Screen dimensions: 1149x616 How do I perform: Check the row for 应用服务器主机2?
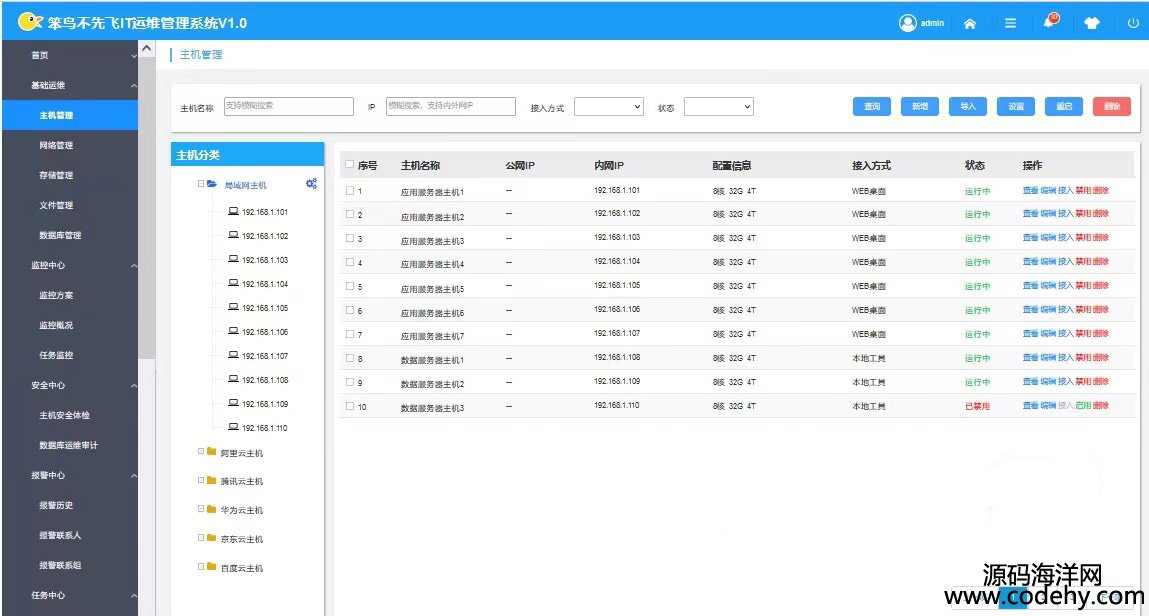[350, 215]
